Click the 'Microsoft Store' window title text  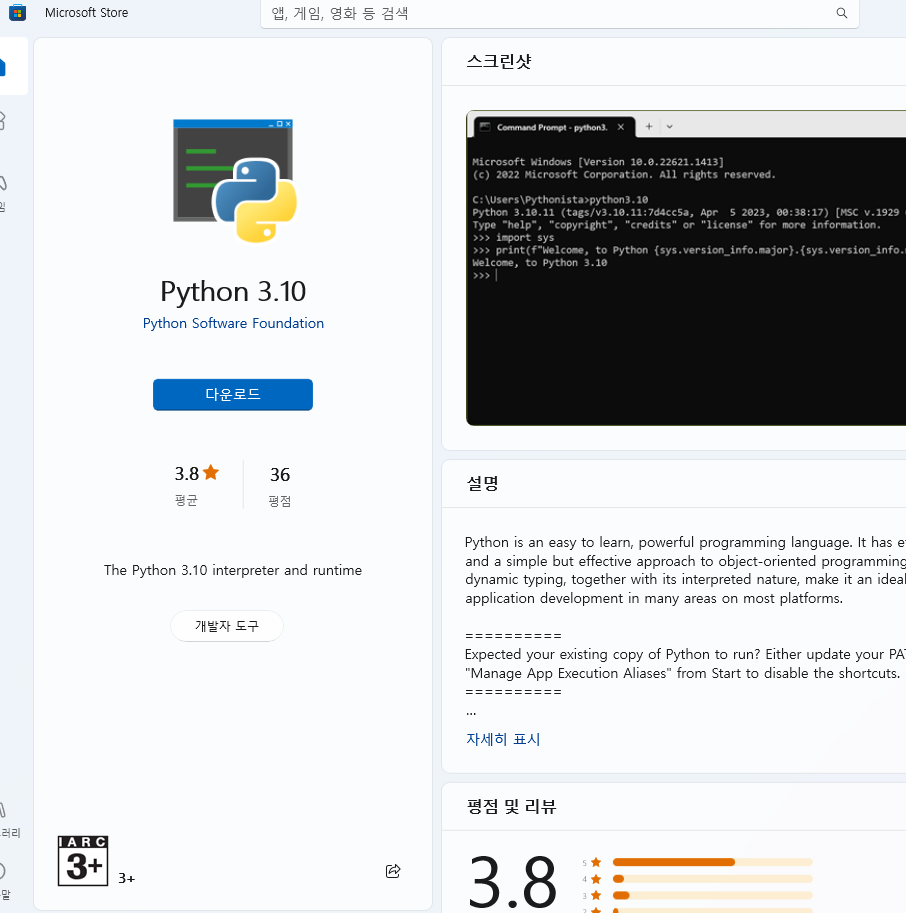[86, 13]
